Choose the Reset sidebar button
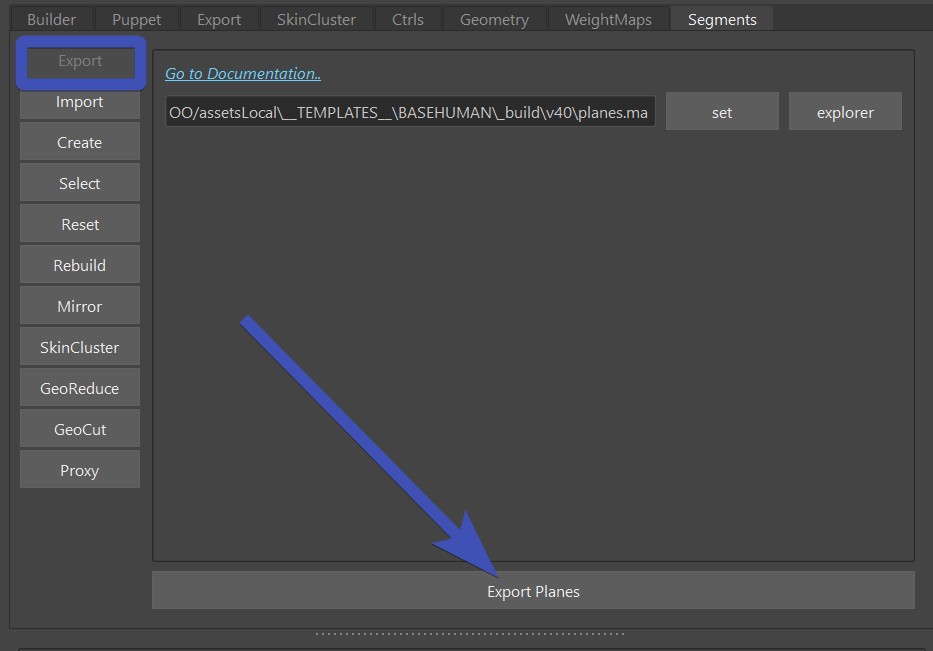Viewport: 933px width, 651px height. (x=80, y=225)
